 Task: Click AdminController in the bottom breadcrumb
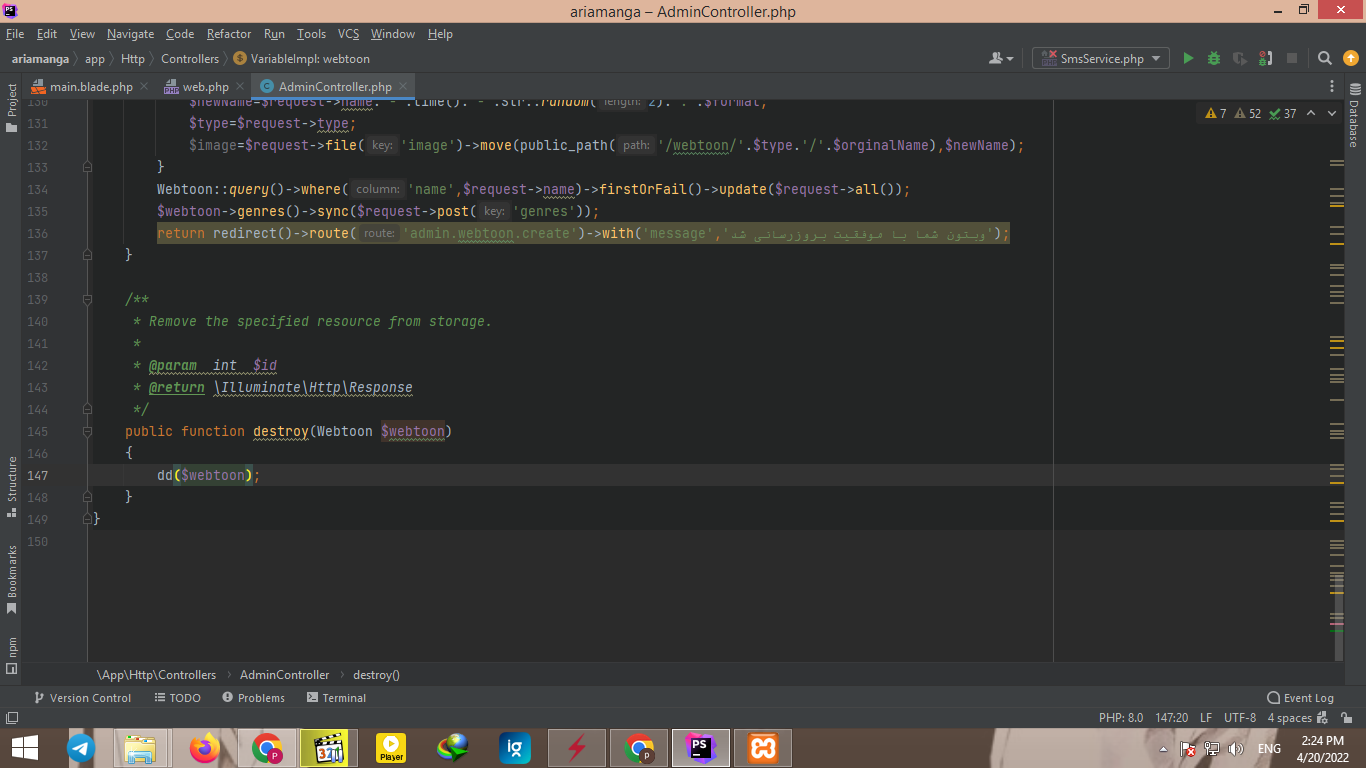point(284,675)
